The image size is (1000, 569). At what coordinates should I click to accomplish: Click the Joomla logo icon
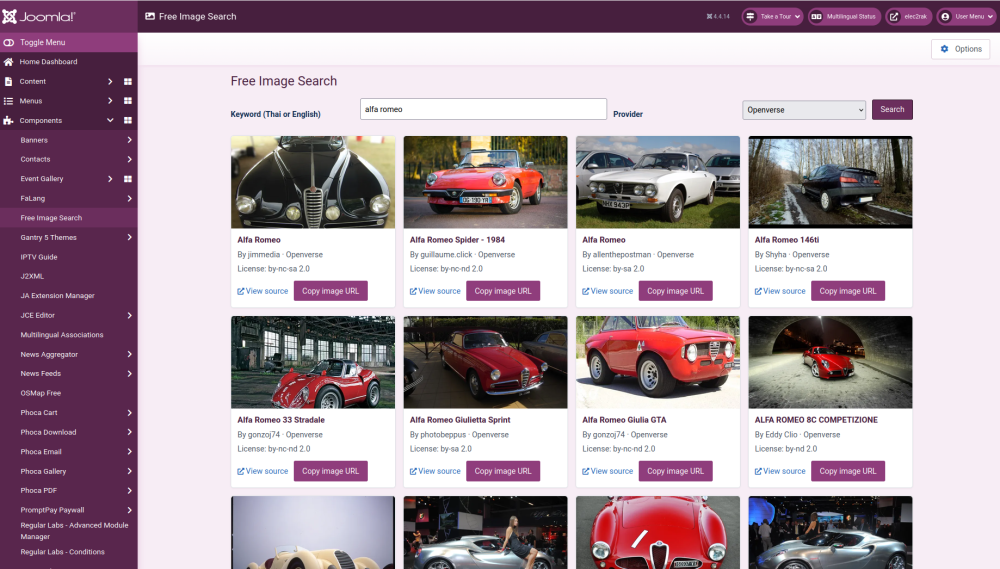(9, 17)
